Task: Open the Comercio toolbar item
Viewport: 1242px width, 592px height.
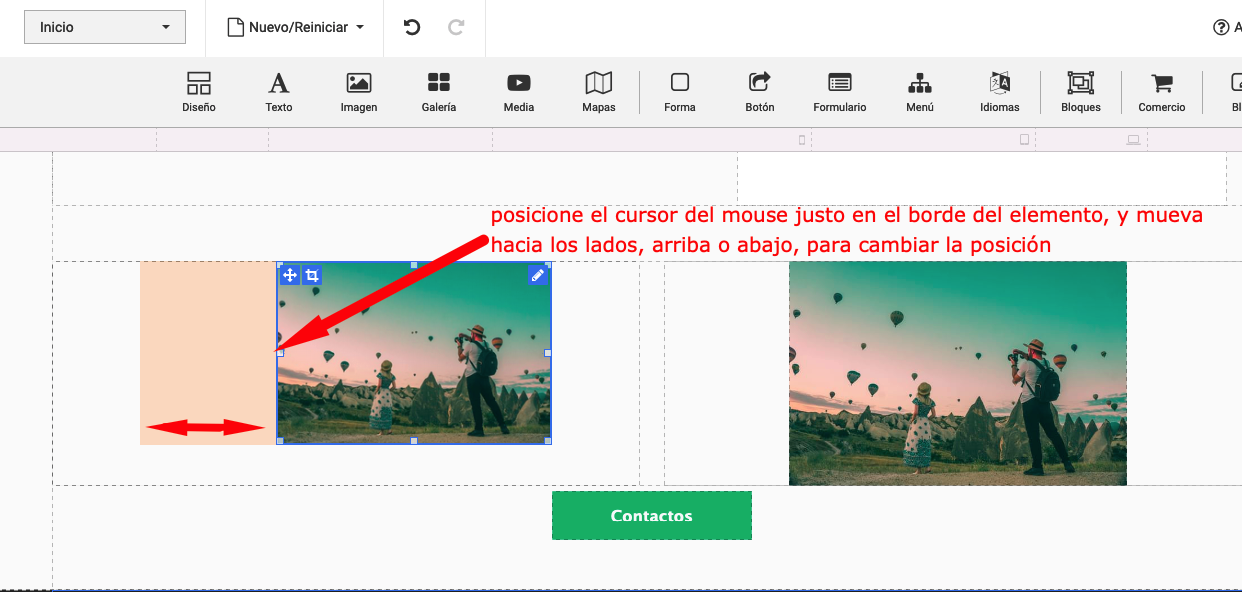Action: coord(1162,92)
